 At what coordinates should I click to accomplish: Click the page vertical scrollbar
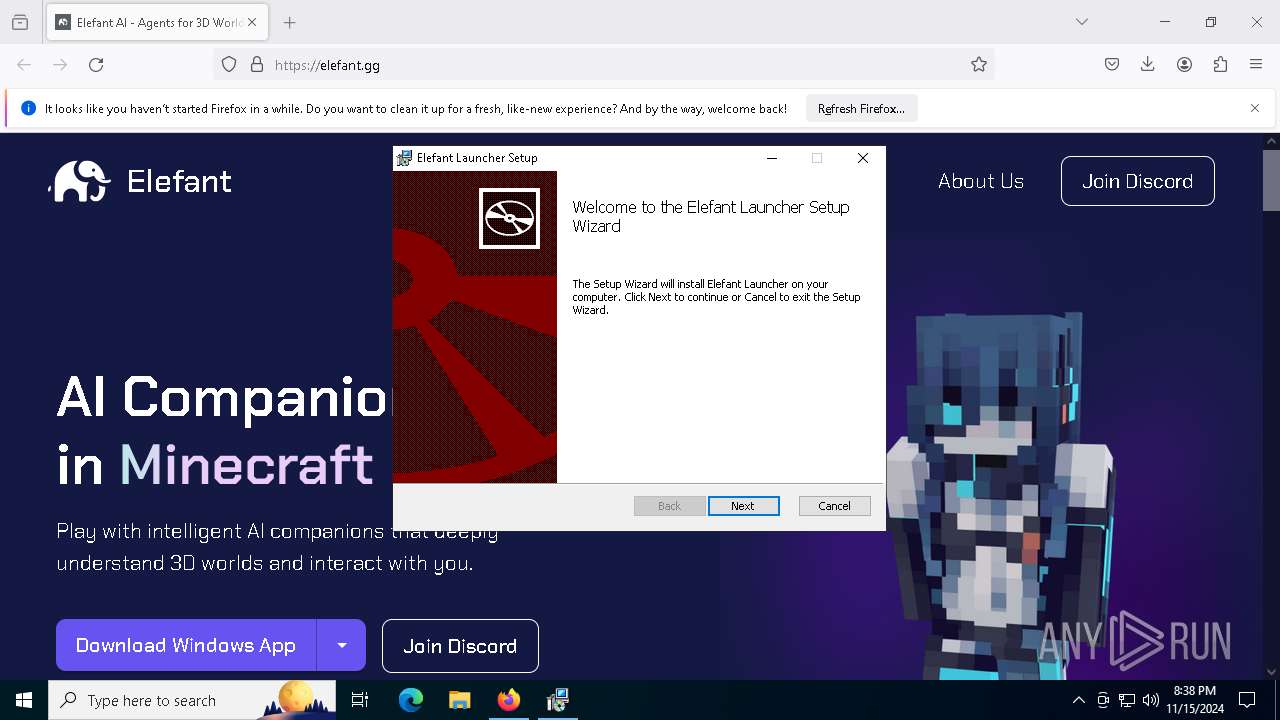click(1271, 181)
